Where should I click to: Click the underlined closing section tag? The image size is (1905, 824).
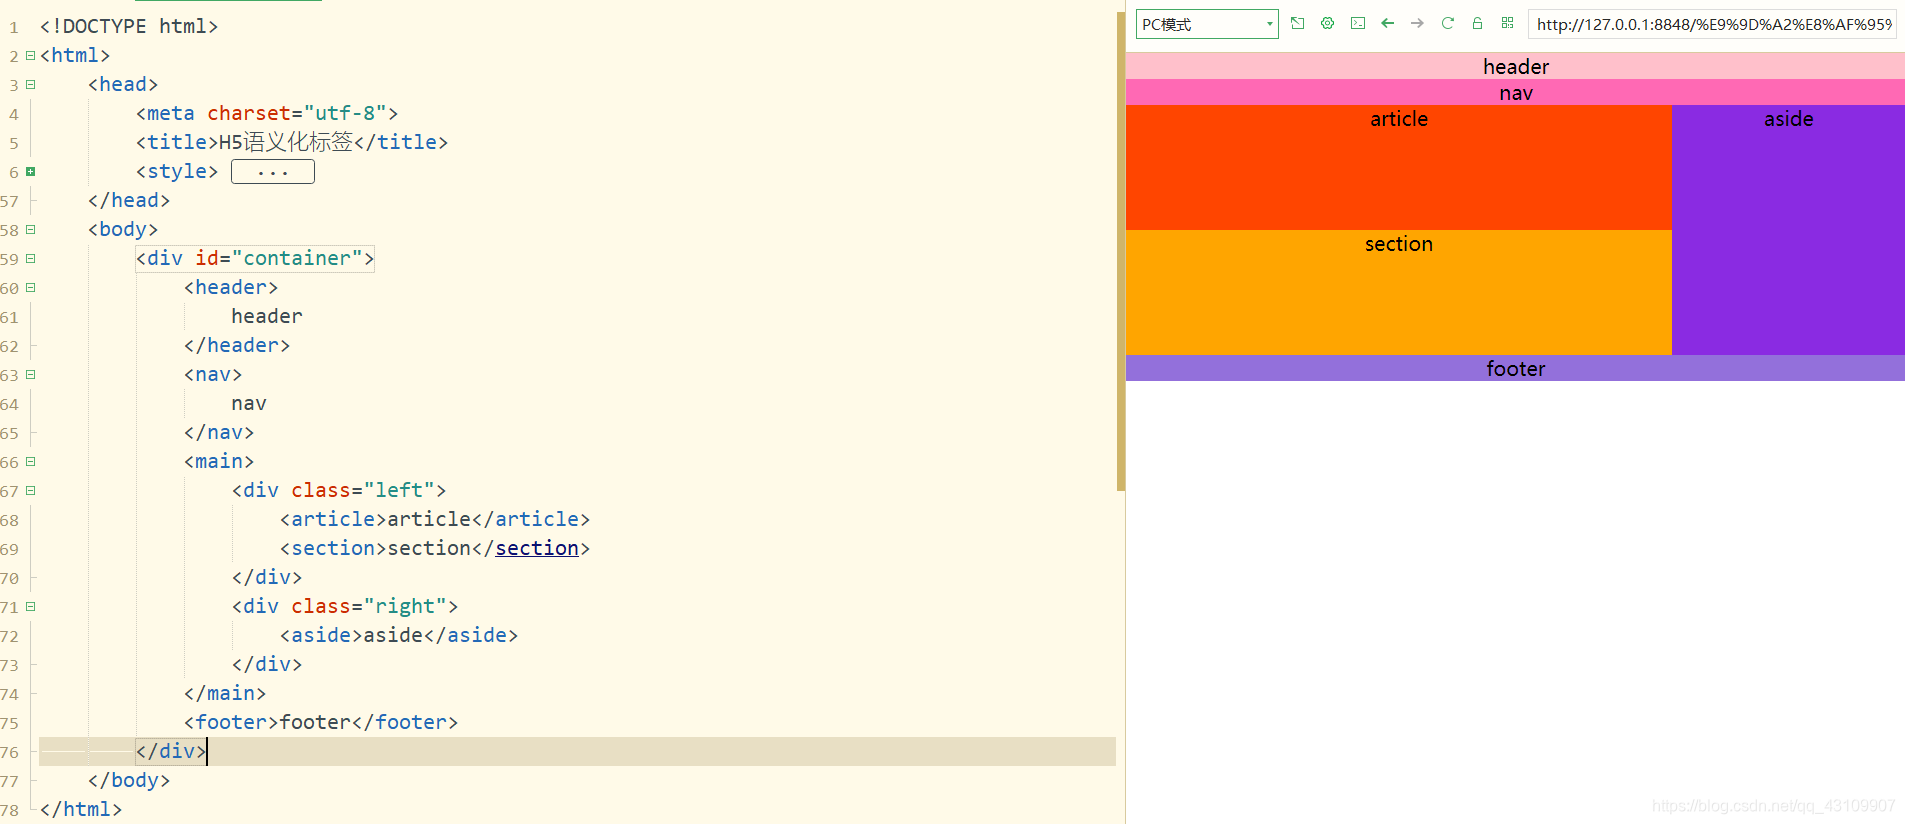(x=537, y=548)
